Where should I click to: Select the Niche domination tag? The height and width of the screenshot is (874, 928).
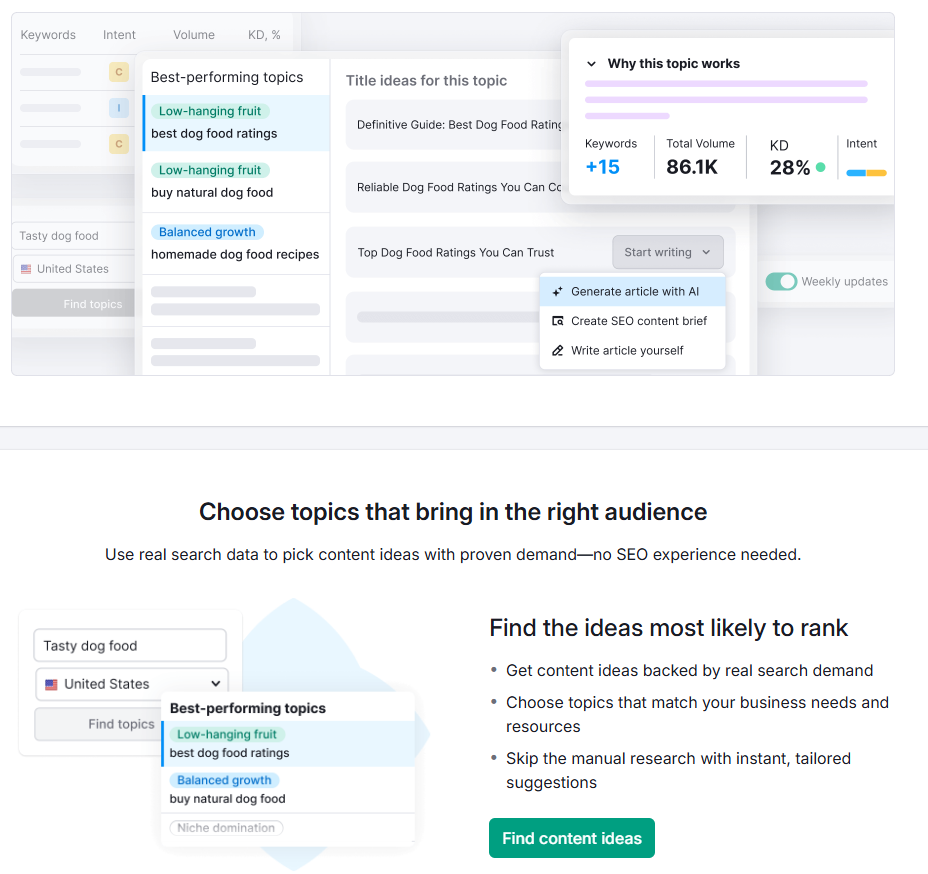point(226,828)
